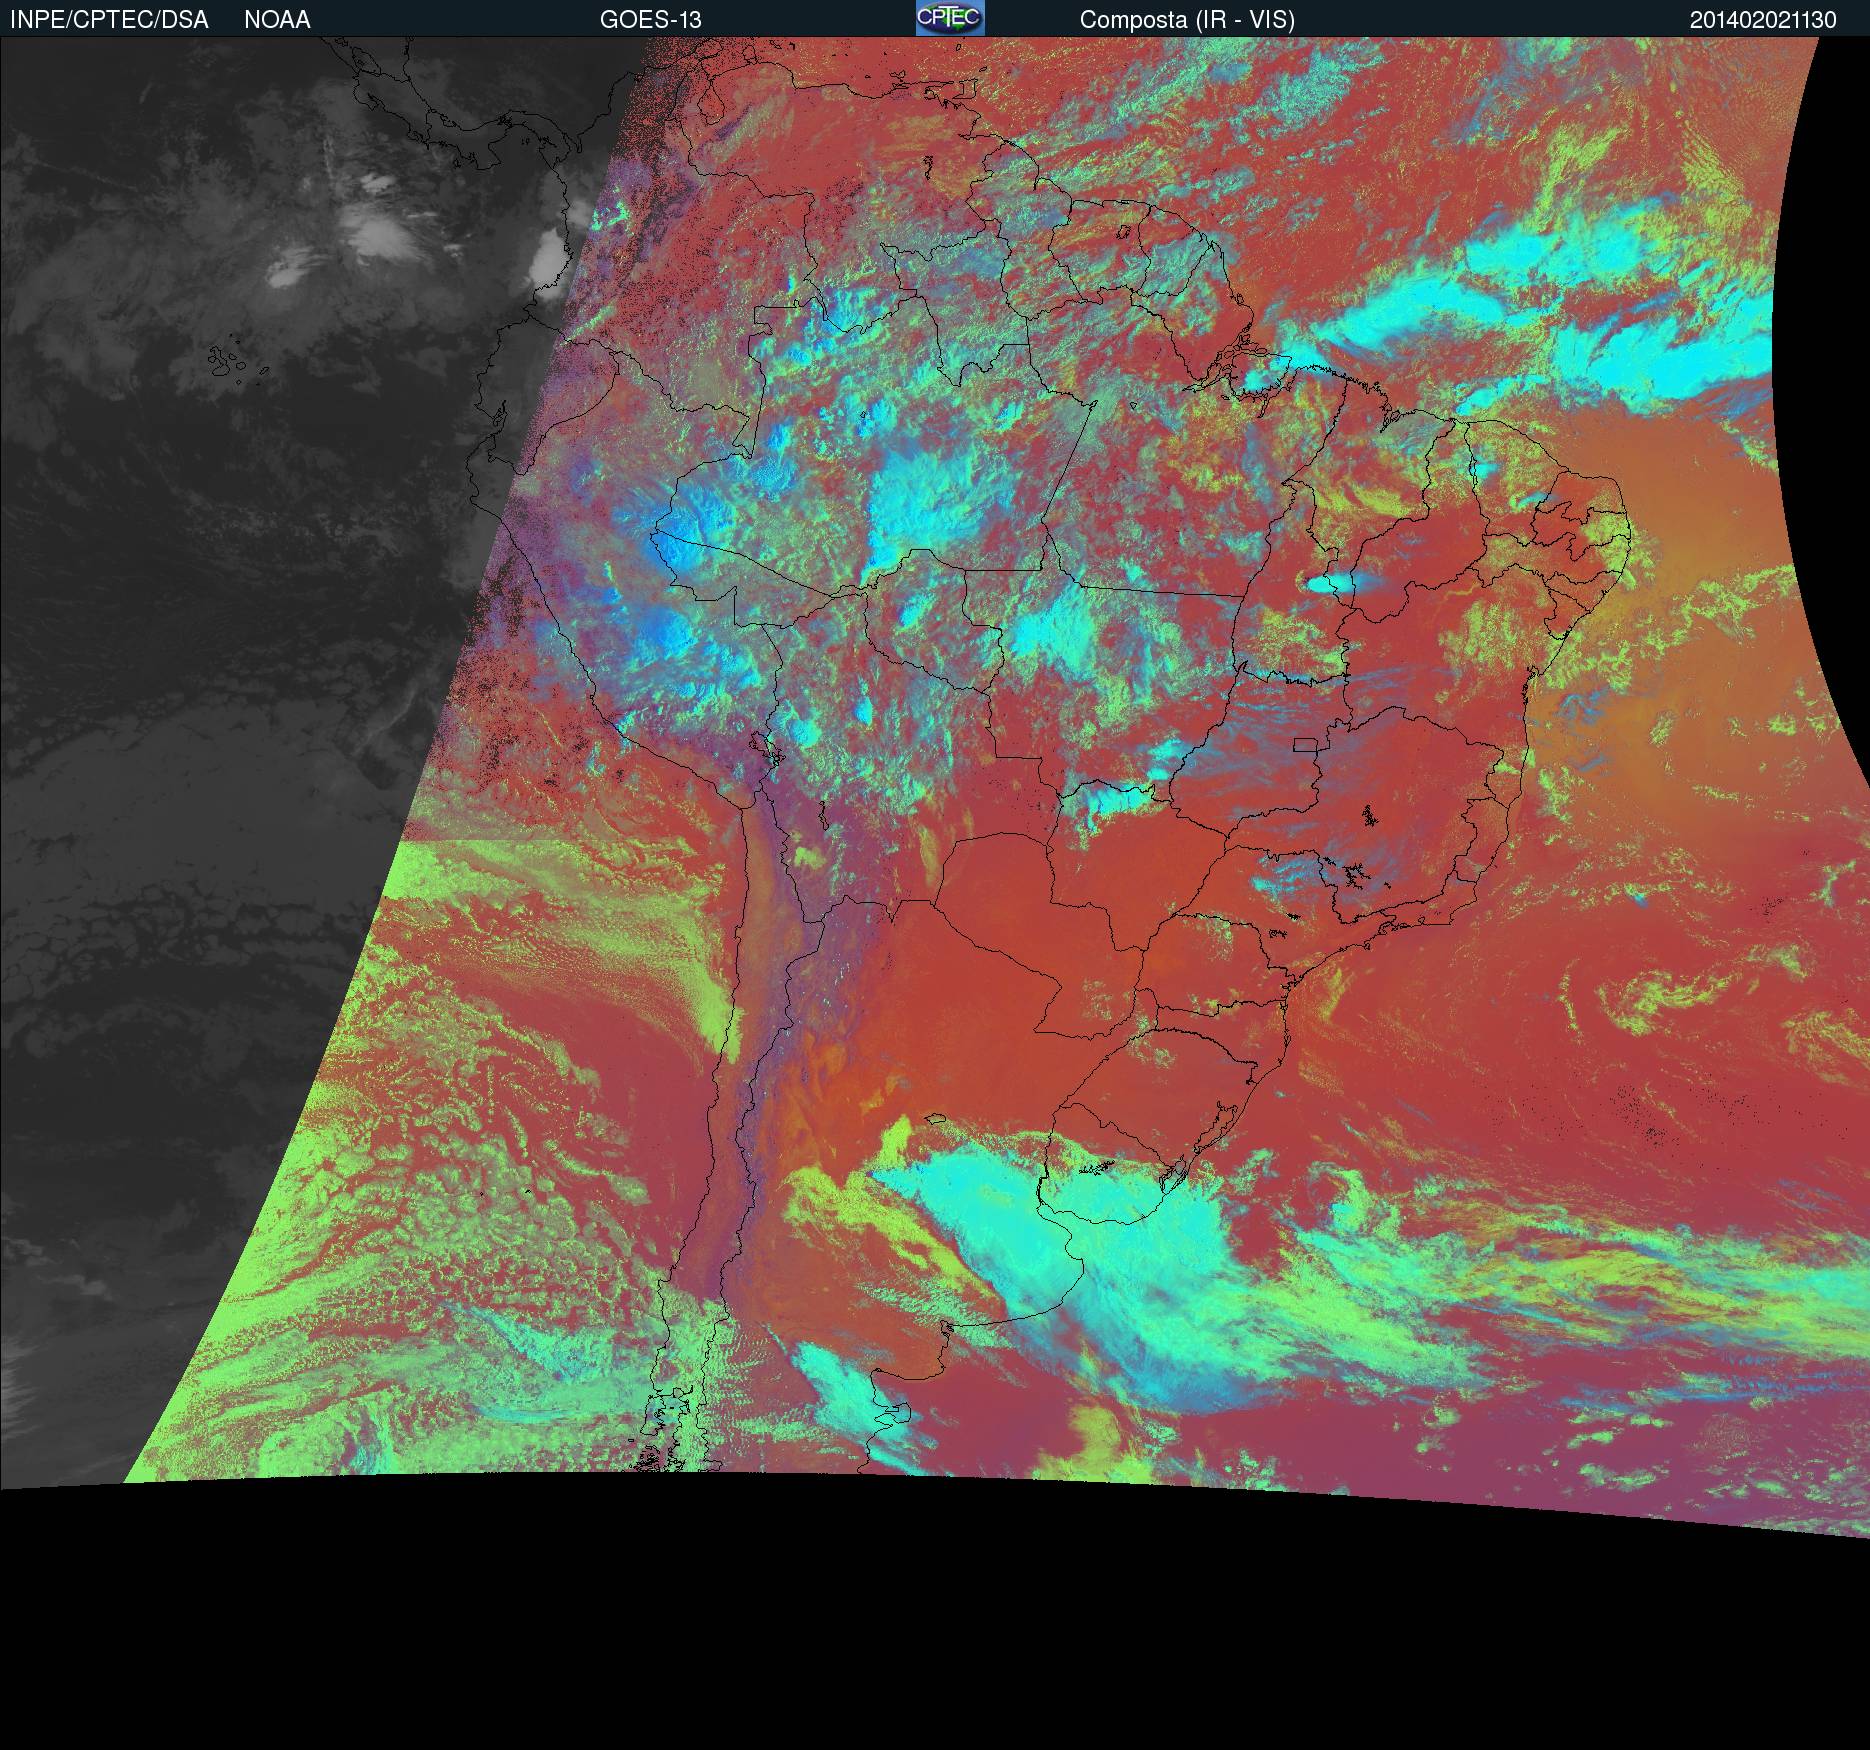Click the CPTEC logo in the header

pos(950,18)
